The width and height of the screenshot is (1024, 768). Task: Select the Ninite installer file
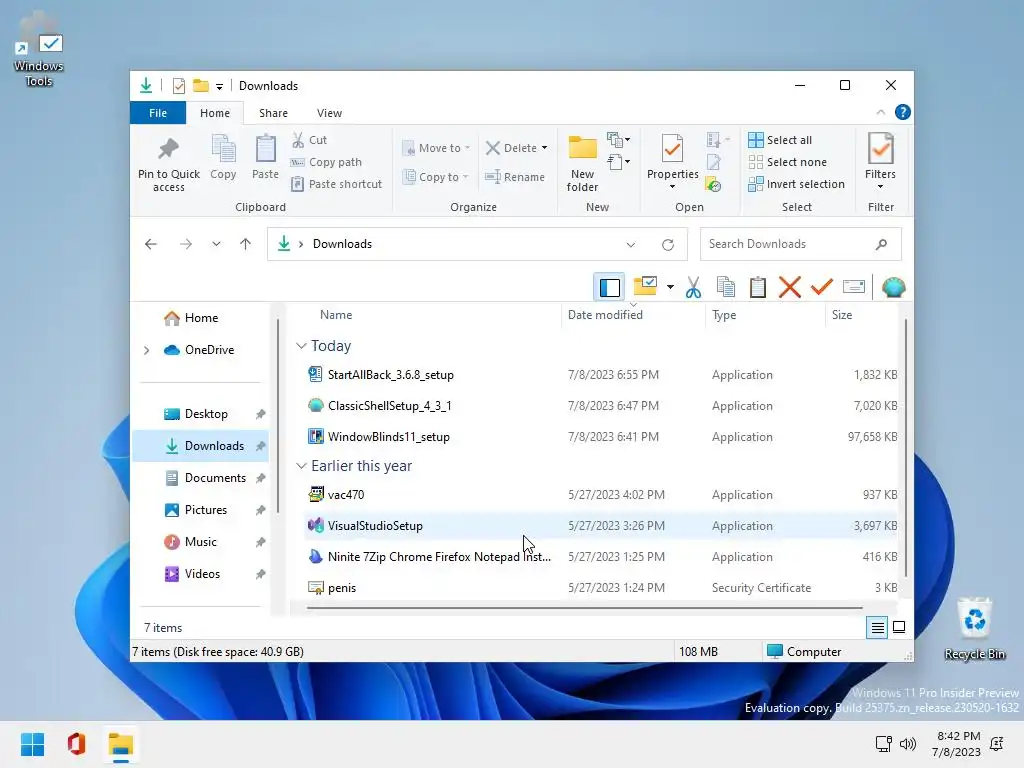point(601,557)
